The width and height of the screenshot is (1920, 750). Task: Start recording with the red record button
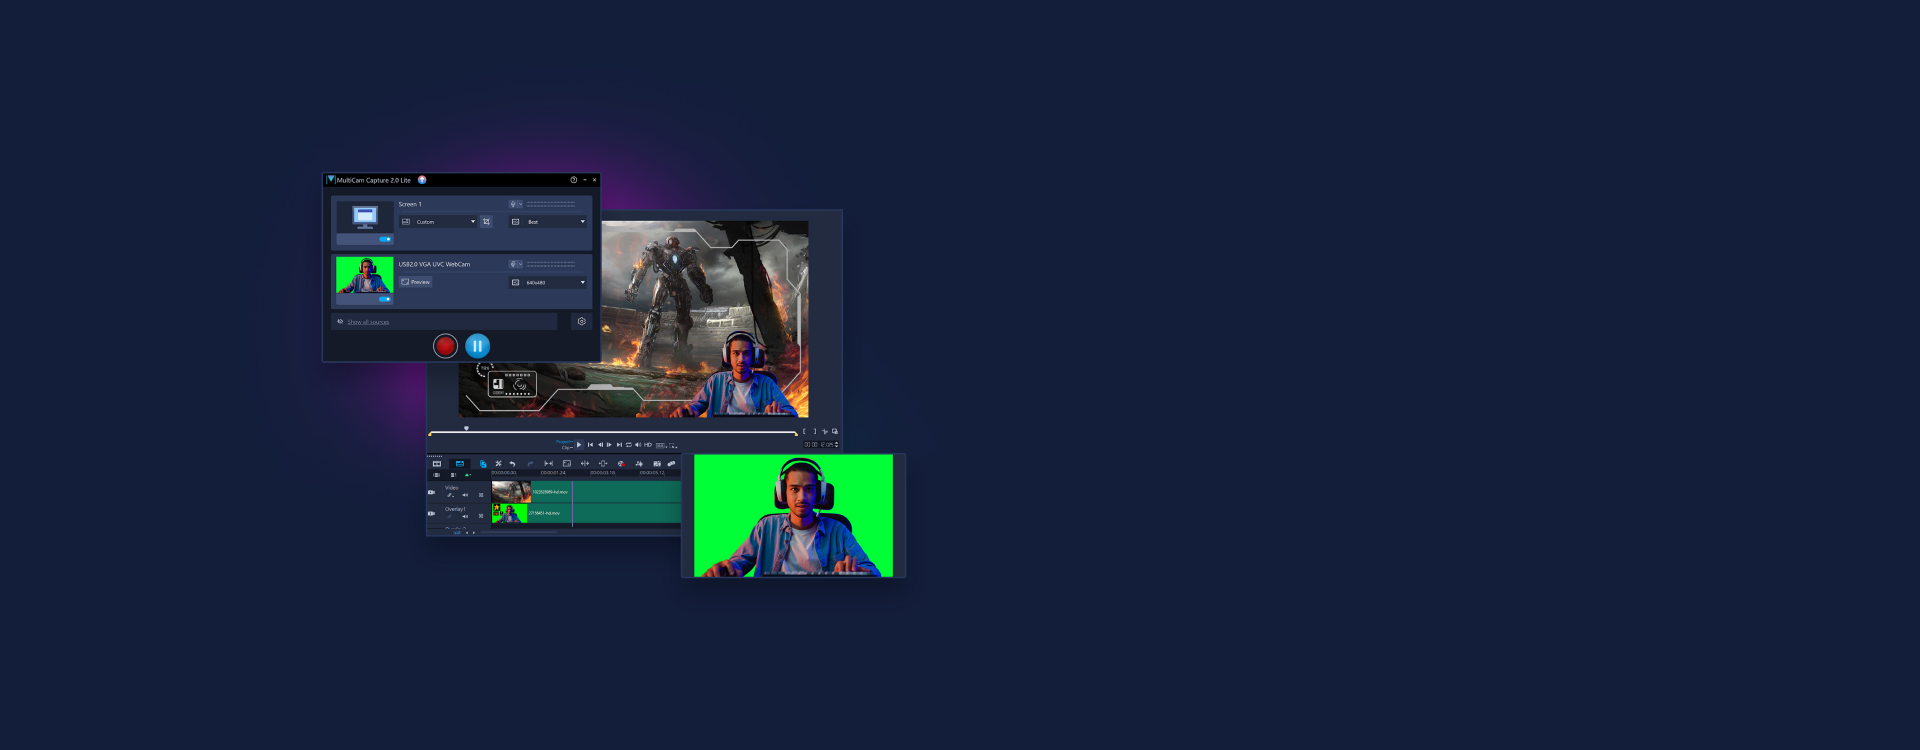446,346
